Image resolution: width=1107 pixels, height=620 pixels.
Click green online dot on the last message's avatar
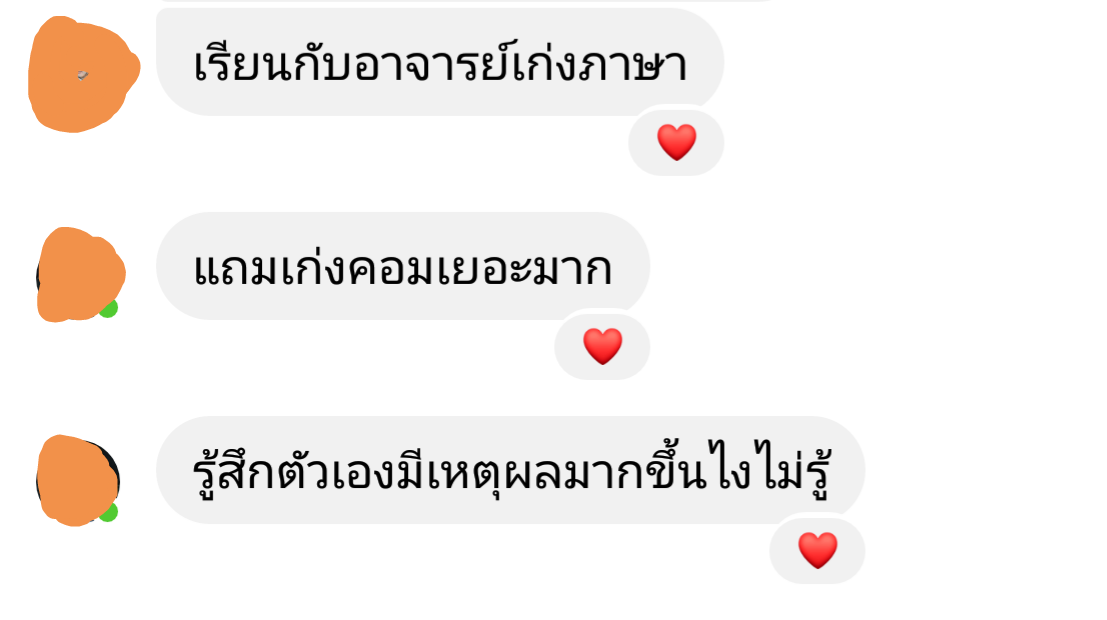(109, 513)
